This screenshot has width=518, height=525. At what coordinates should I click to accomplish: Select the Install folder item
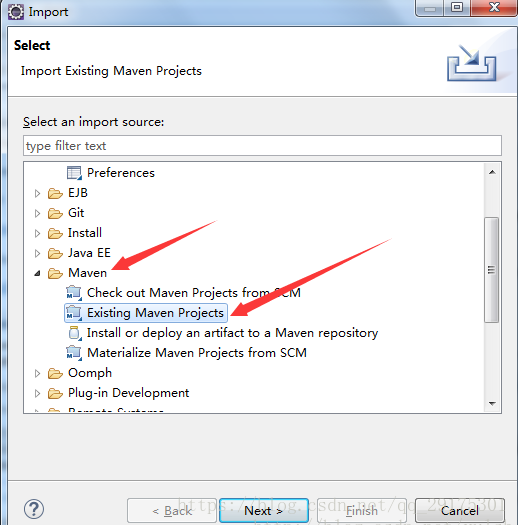click(85, 233)
